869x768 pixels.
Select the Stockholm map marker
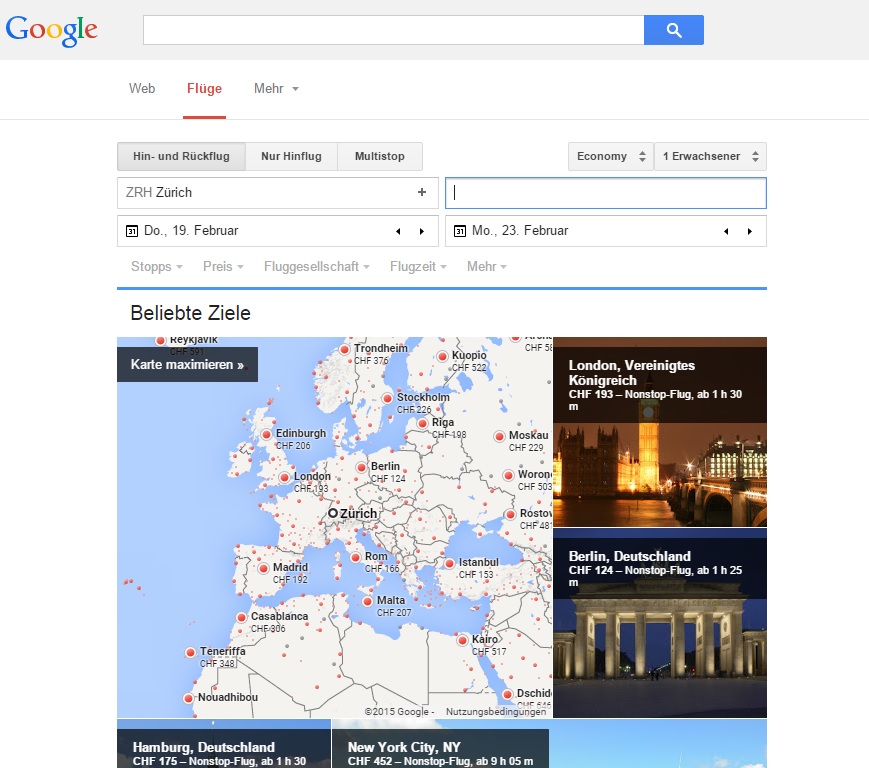[x=387, y=398]
